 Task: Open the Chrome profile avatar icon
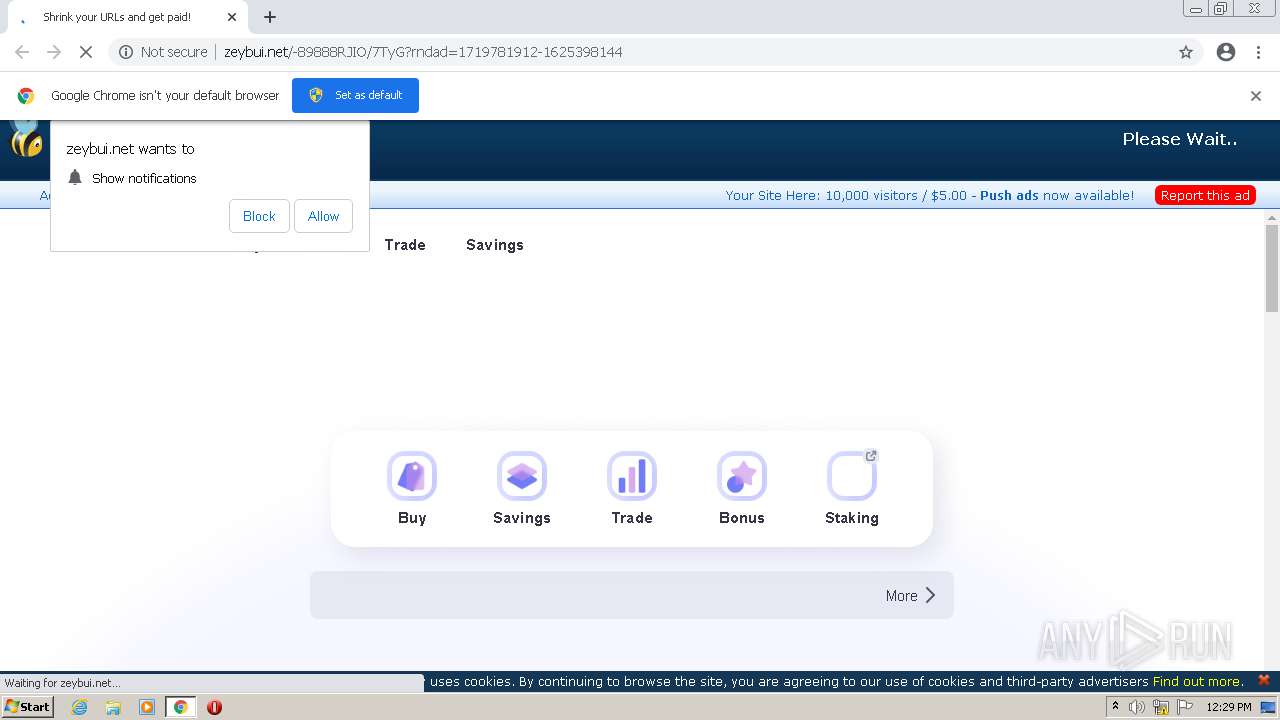(x=1226, y=52)
